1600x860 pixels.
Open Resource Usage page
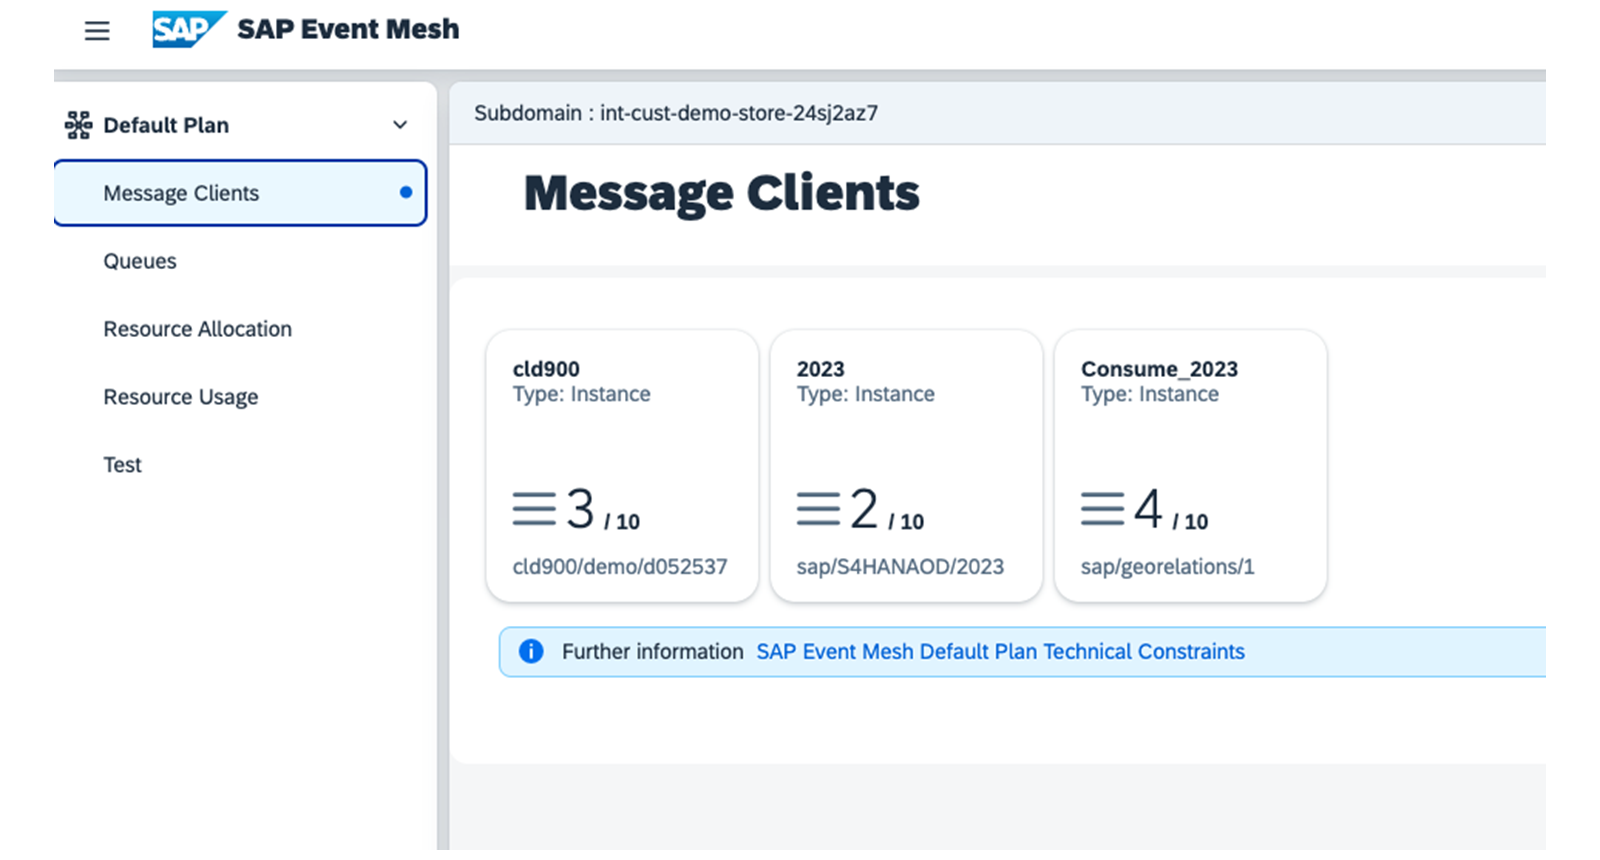click(181, 397)
